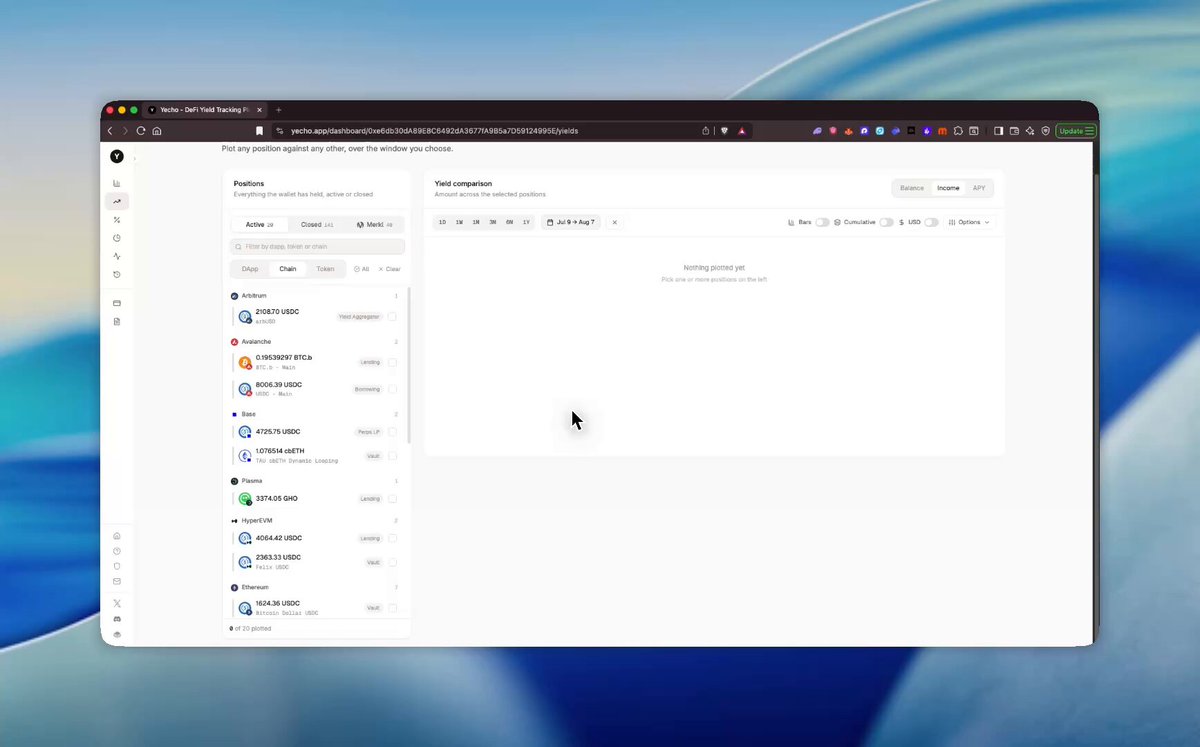1200x747 pixels.
Task: Click the green Update button in the browser
Action: [1076, 131]
